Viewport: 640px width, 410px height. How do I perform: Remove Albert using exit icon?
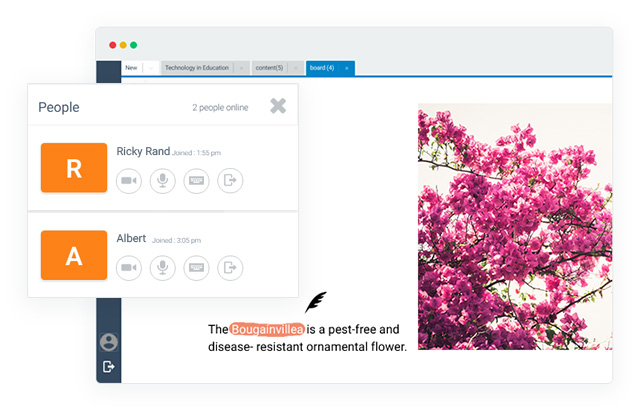pyautogui.click(x=230, y=267)
